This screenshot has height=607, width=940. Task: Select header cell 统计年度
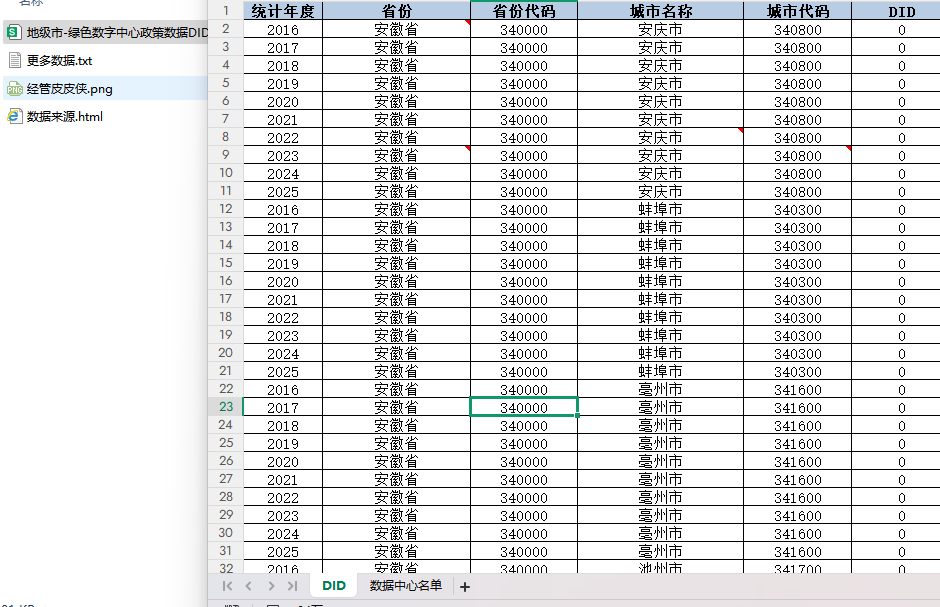coord(283,11)
